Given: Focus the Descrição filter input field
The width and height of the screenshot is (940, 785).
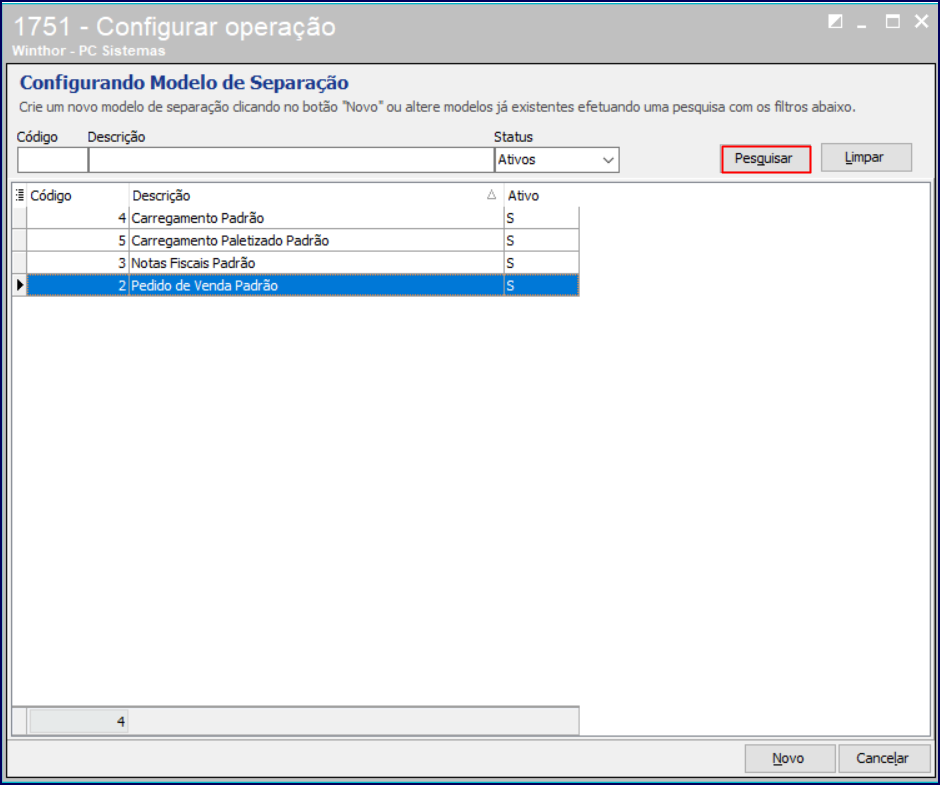Looking at the screenshot, I should coord(291,160).
